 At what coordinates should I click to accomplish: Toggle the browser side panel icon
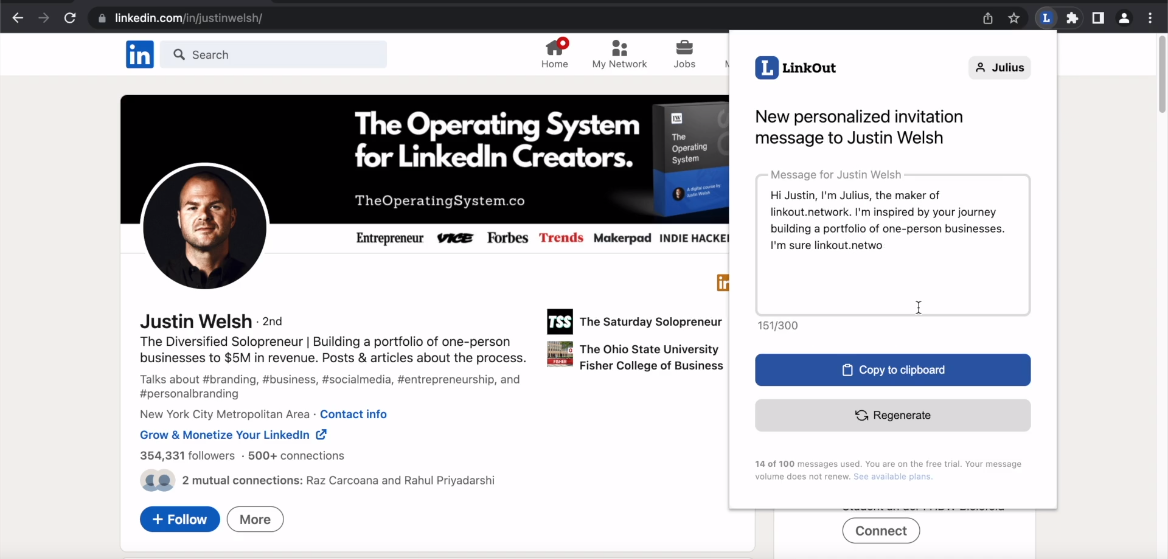tap(1098, 18)
